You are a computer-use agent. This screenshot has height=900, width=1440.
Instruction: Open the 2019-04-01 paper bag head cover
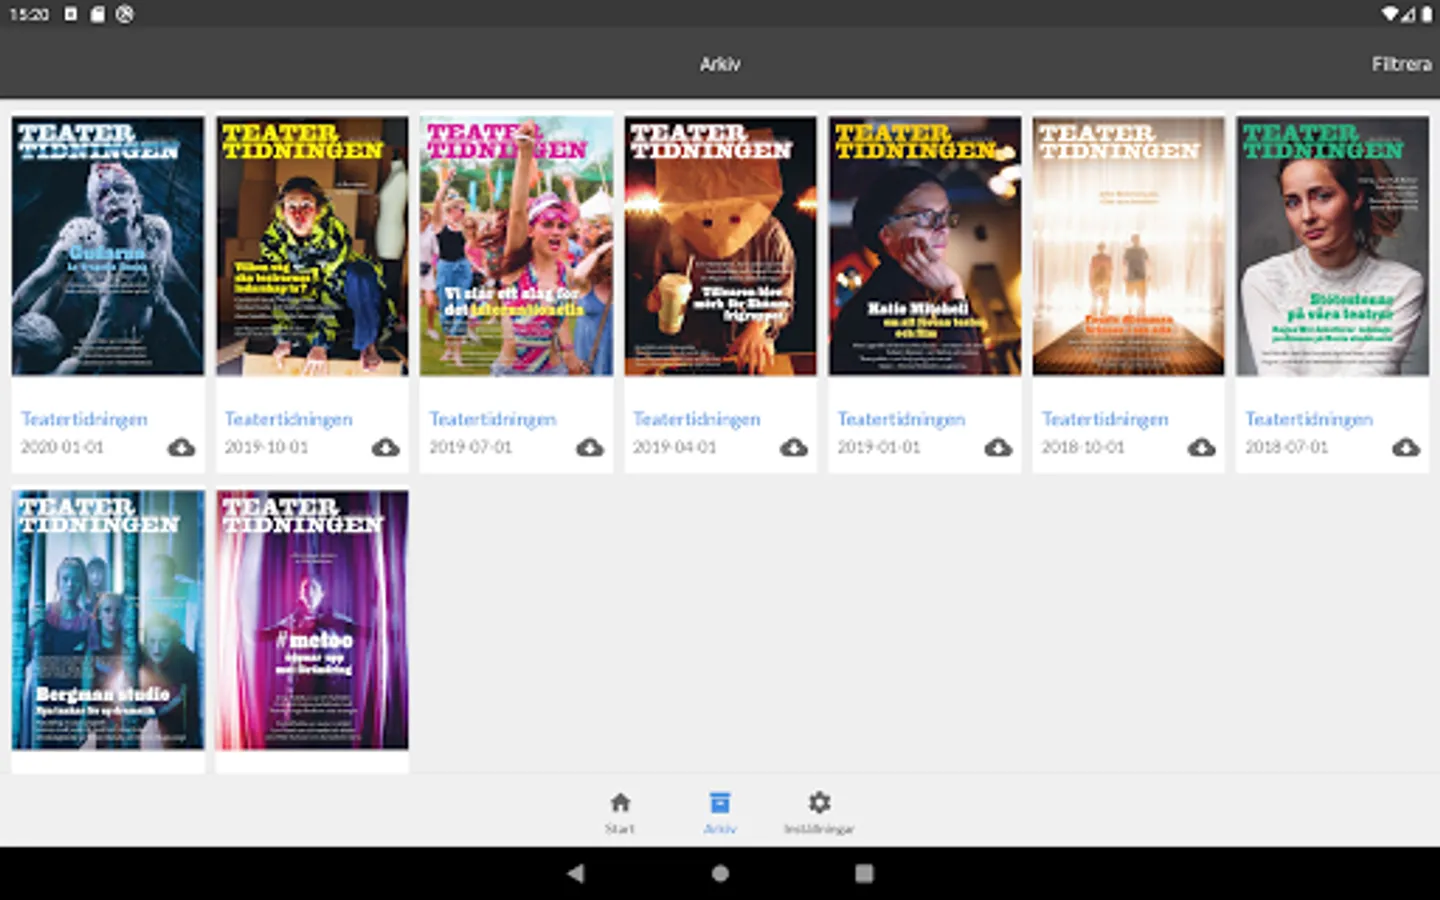click(720, 246)
